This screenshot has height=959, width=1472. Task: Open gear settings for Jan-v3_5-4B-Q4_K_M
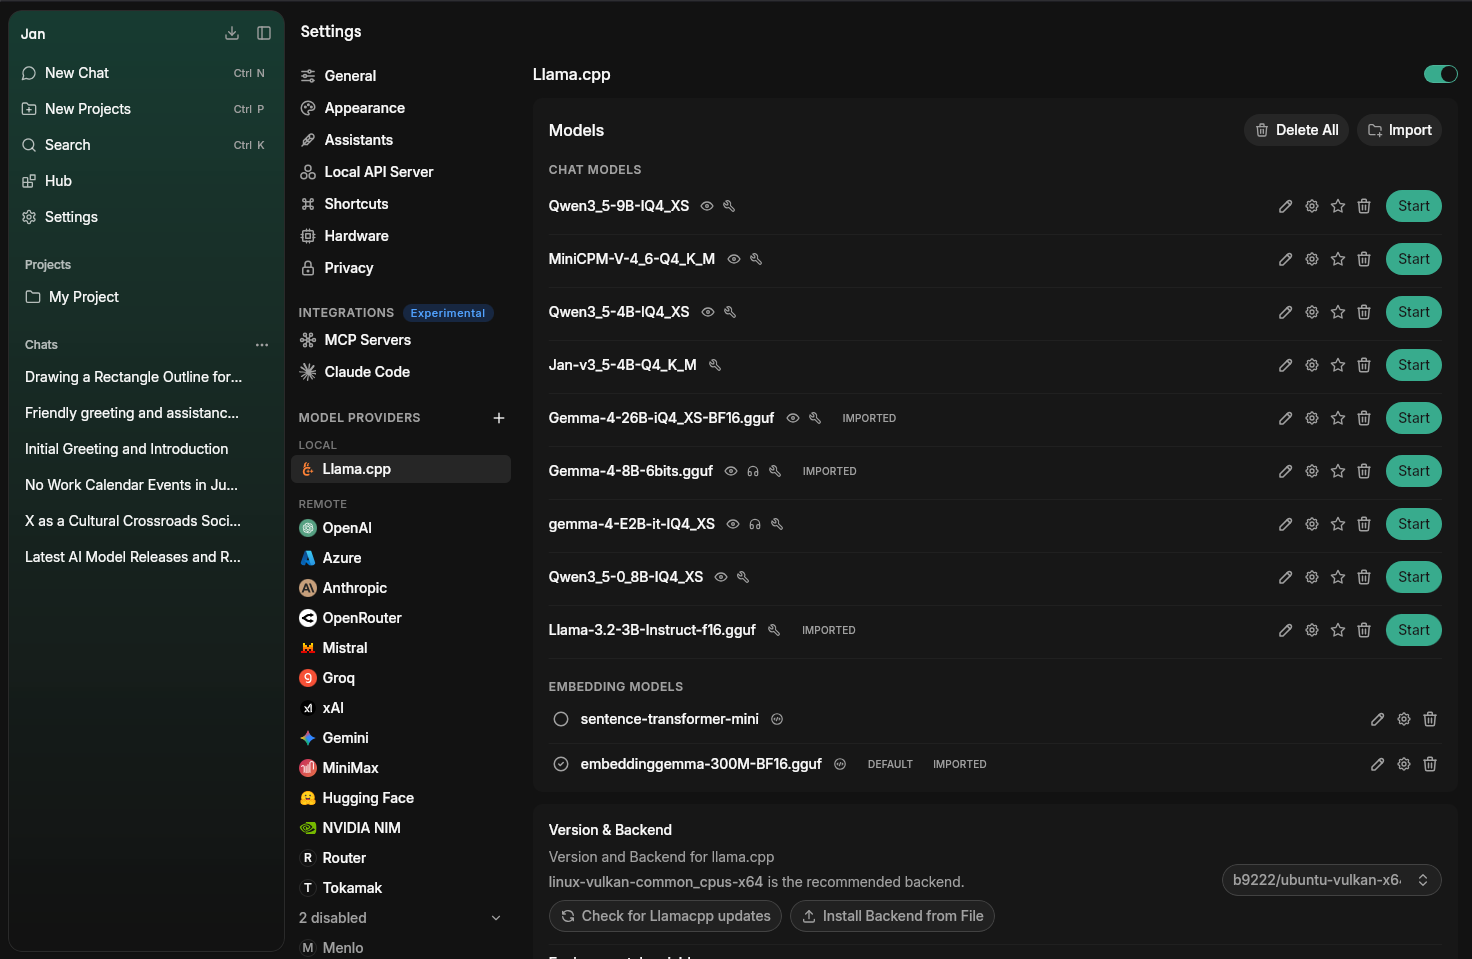1312,365
